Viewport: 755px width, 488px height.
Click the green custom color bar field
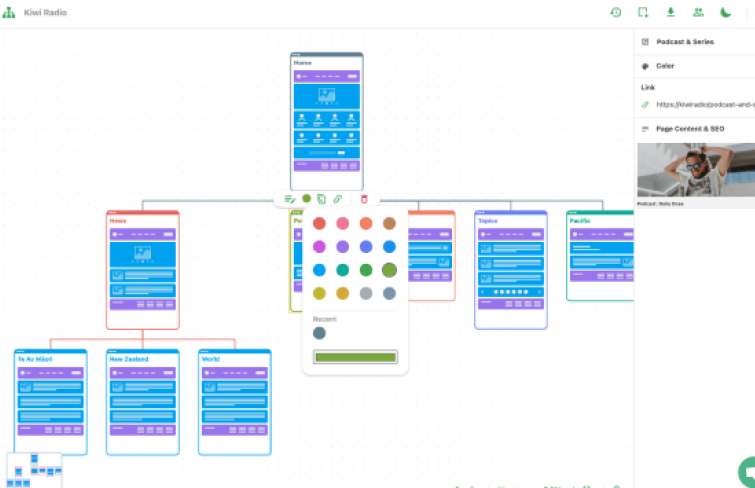pyautogui.click(x=355, y=357)
